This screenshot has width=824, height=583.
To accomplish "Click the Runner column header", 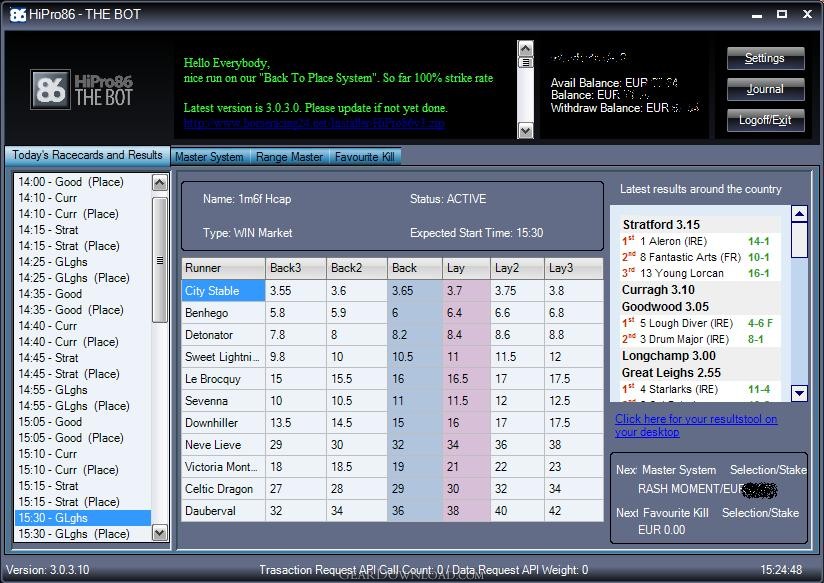I will point(223,268).
